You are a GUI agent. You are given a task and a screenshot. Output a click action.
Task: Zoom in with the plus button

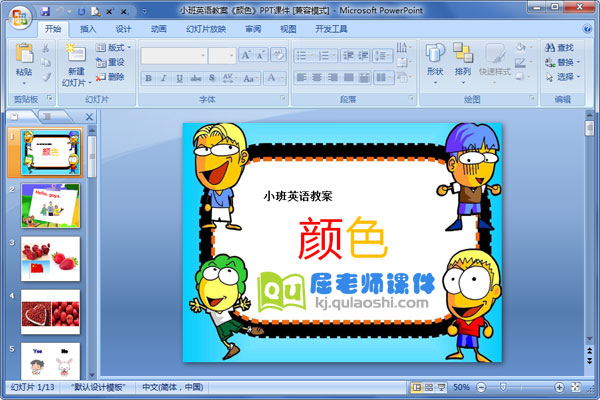point(559,387)
